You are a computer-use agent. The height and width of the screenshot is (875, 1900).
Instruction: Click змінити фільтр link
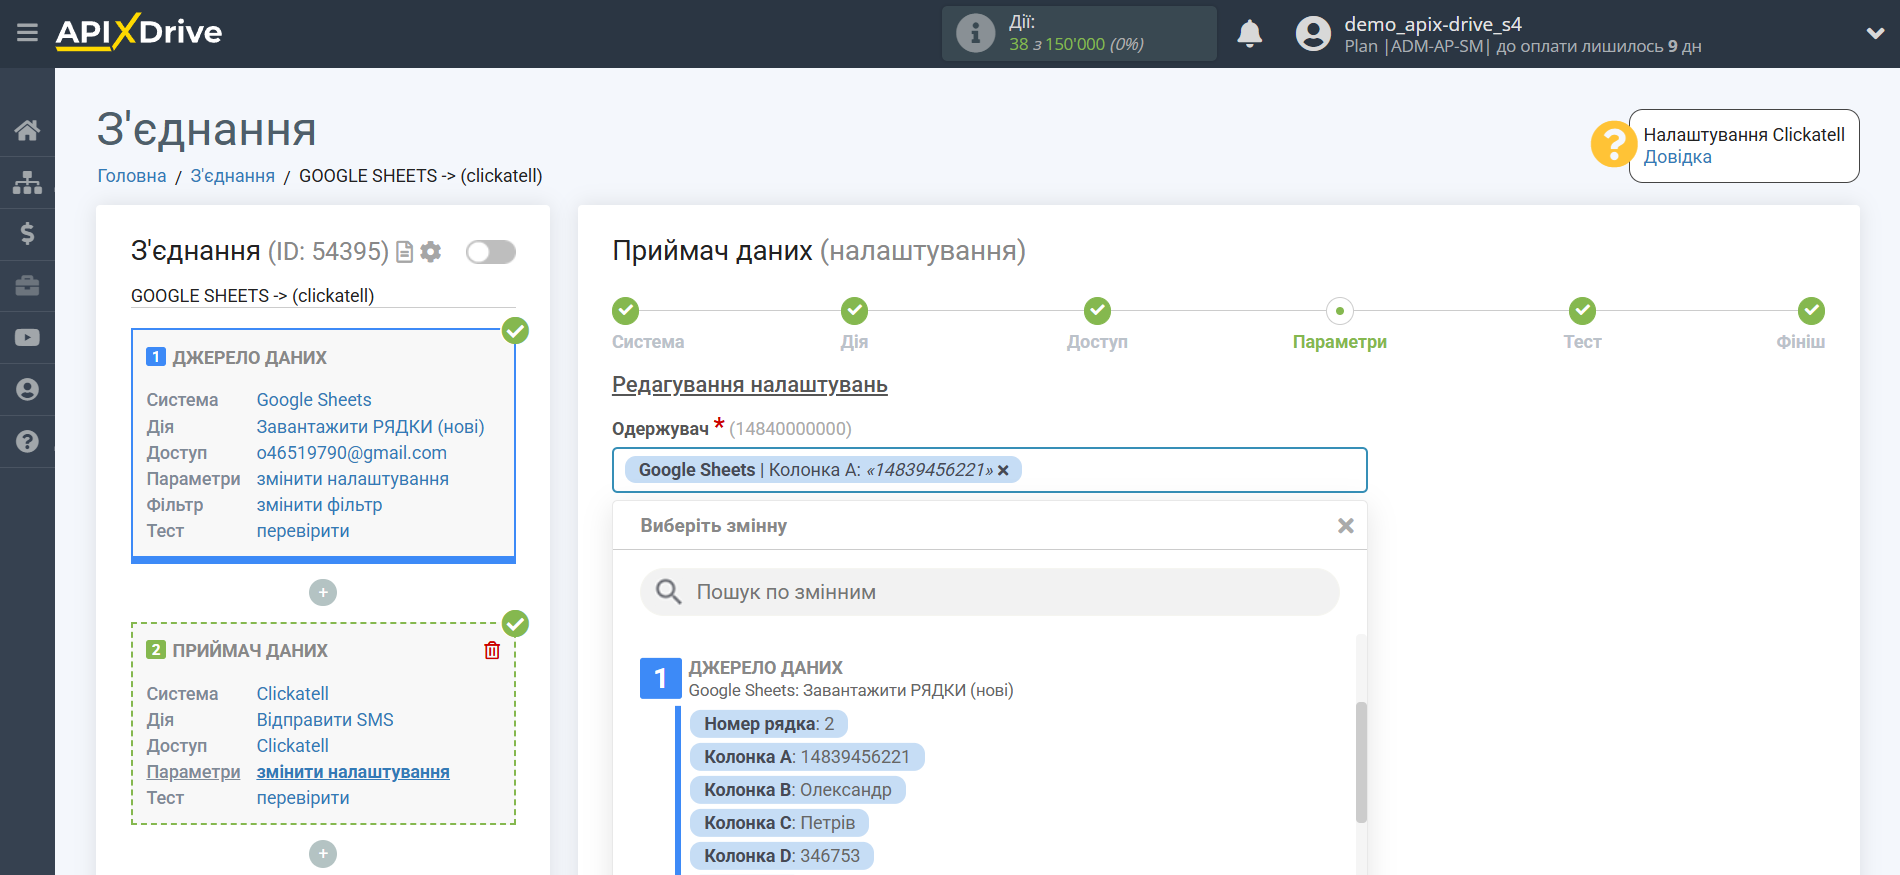pyautogui.click(x=320, y=505)
